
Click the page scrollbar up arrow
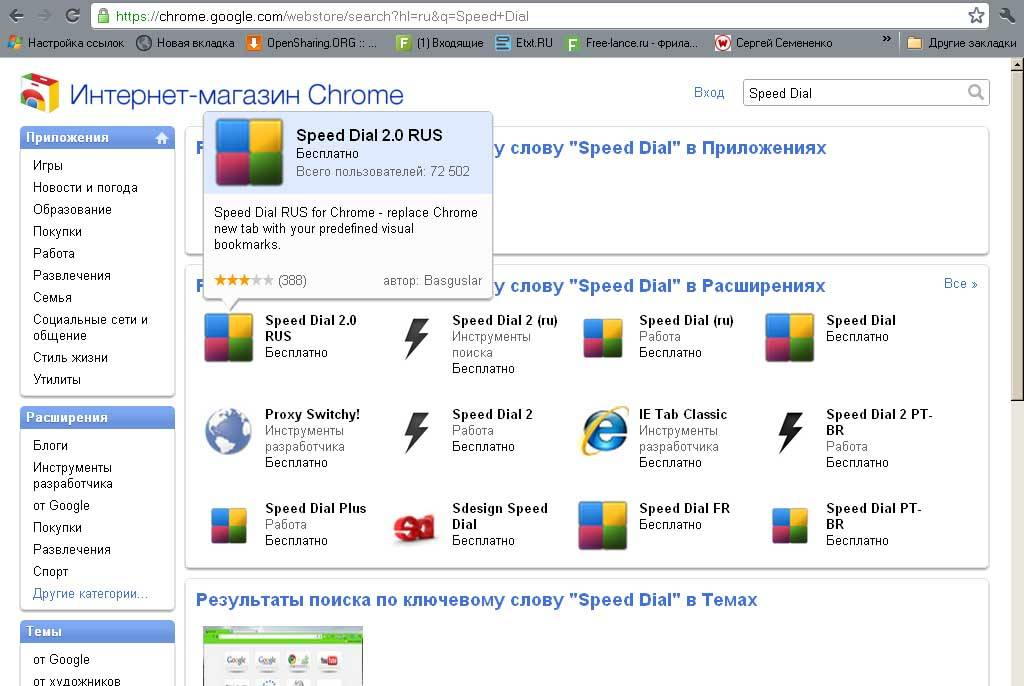[x=1017, y=64]
